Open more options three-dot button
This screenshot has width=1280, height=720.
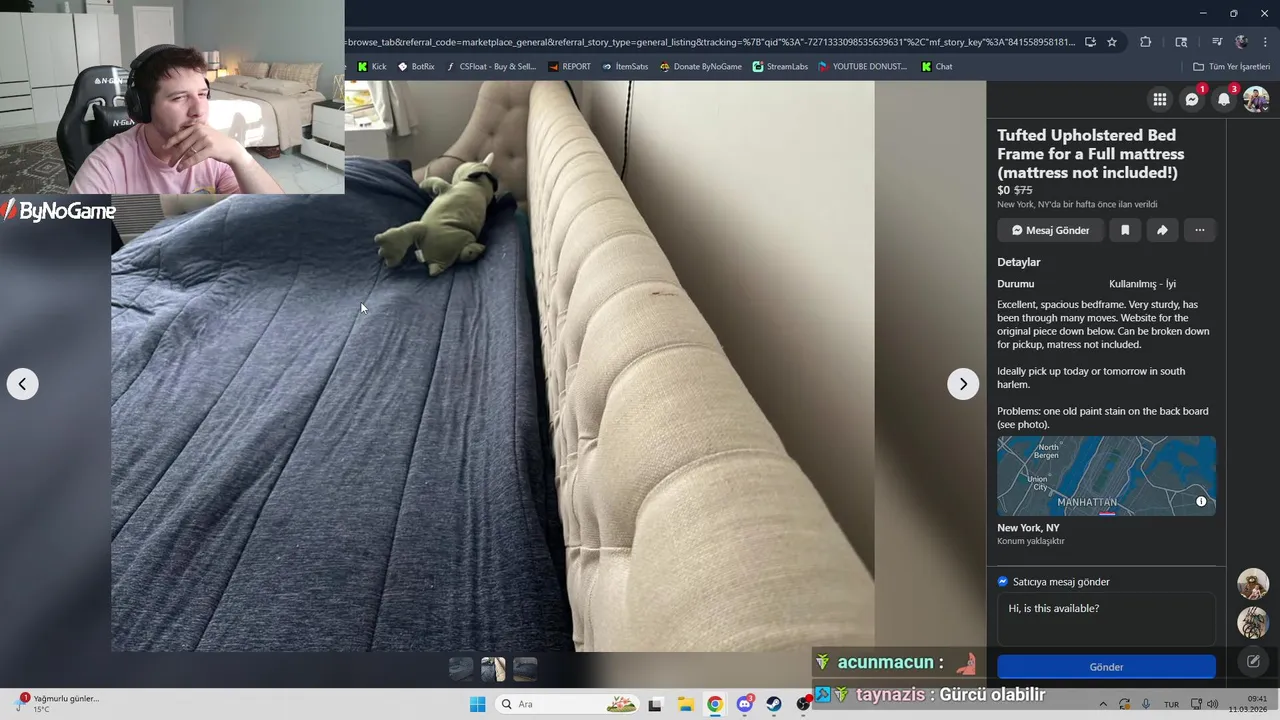pyautogui.click(x=1200, y=230)
